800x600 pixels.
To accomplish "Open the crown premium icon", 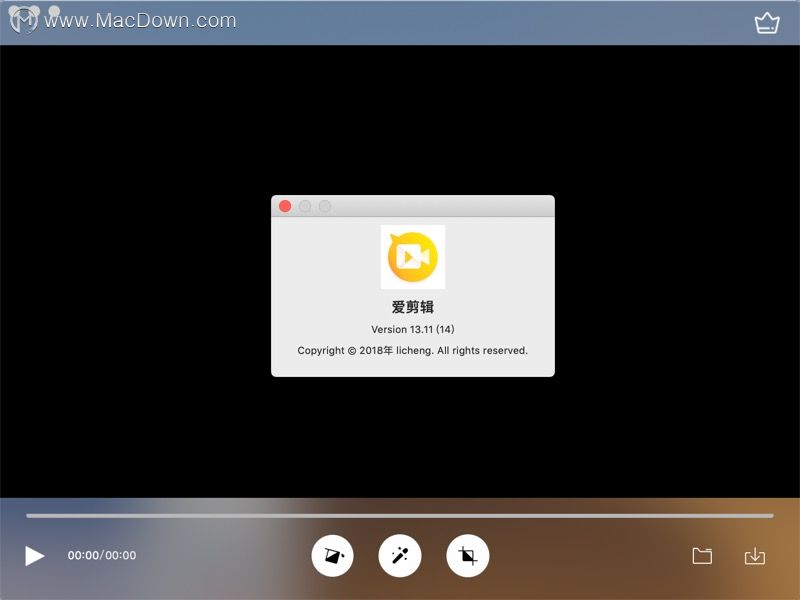I will [767, 23].
